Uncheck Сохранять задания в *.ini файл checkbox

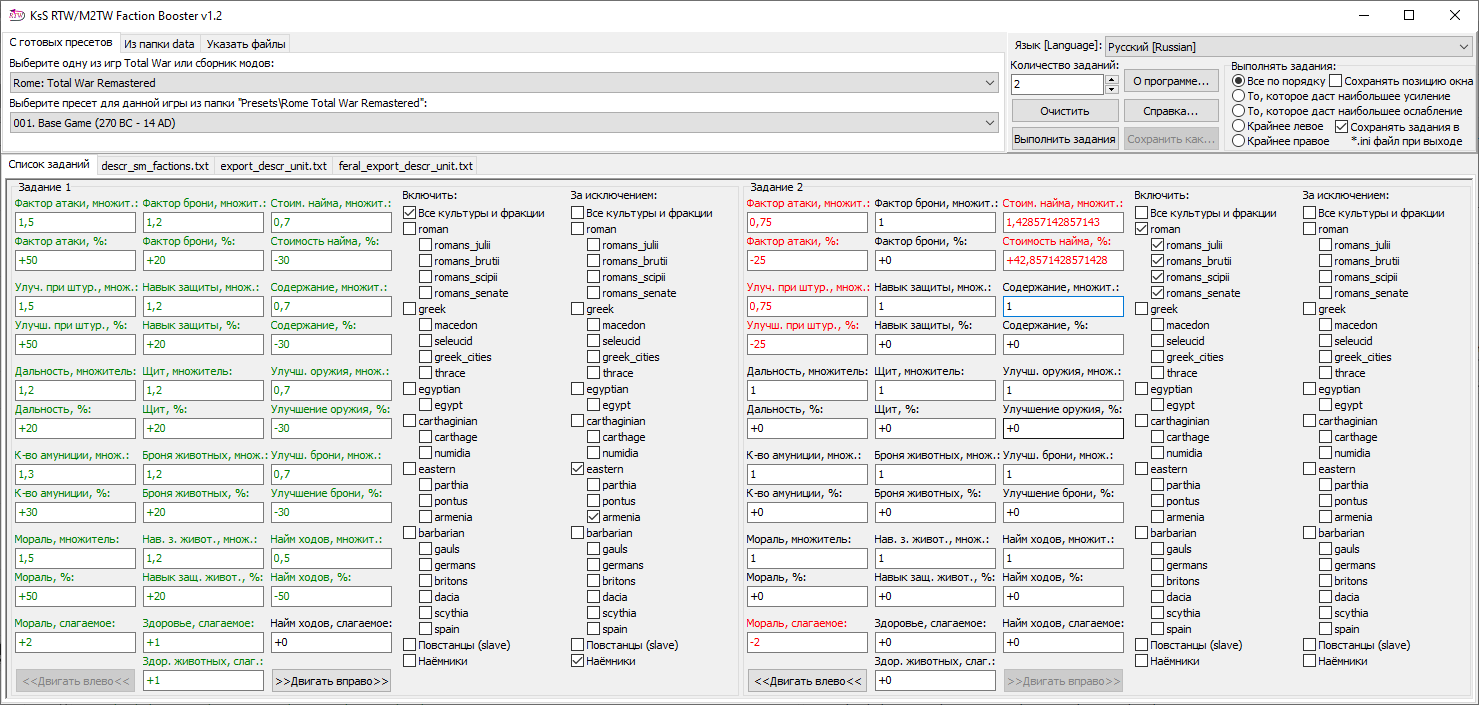tap(1342, 127)
